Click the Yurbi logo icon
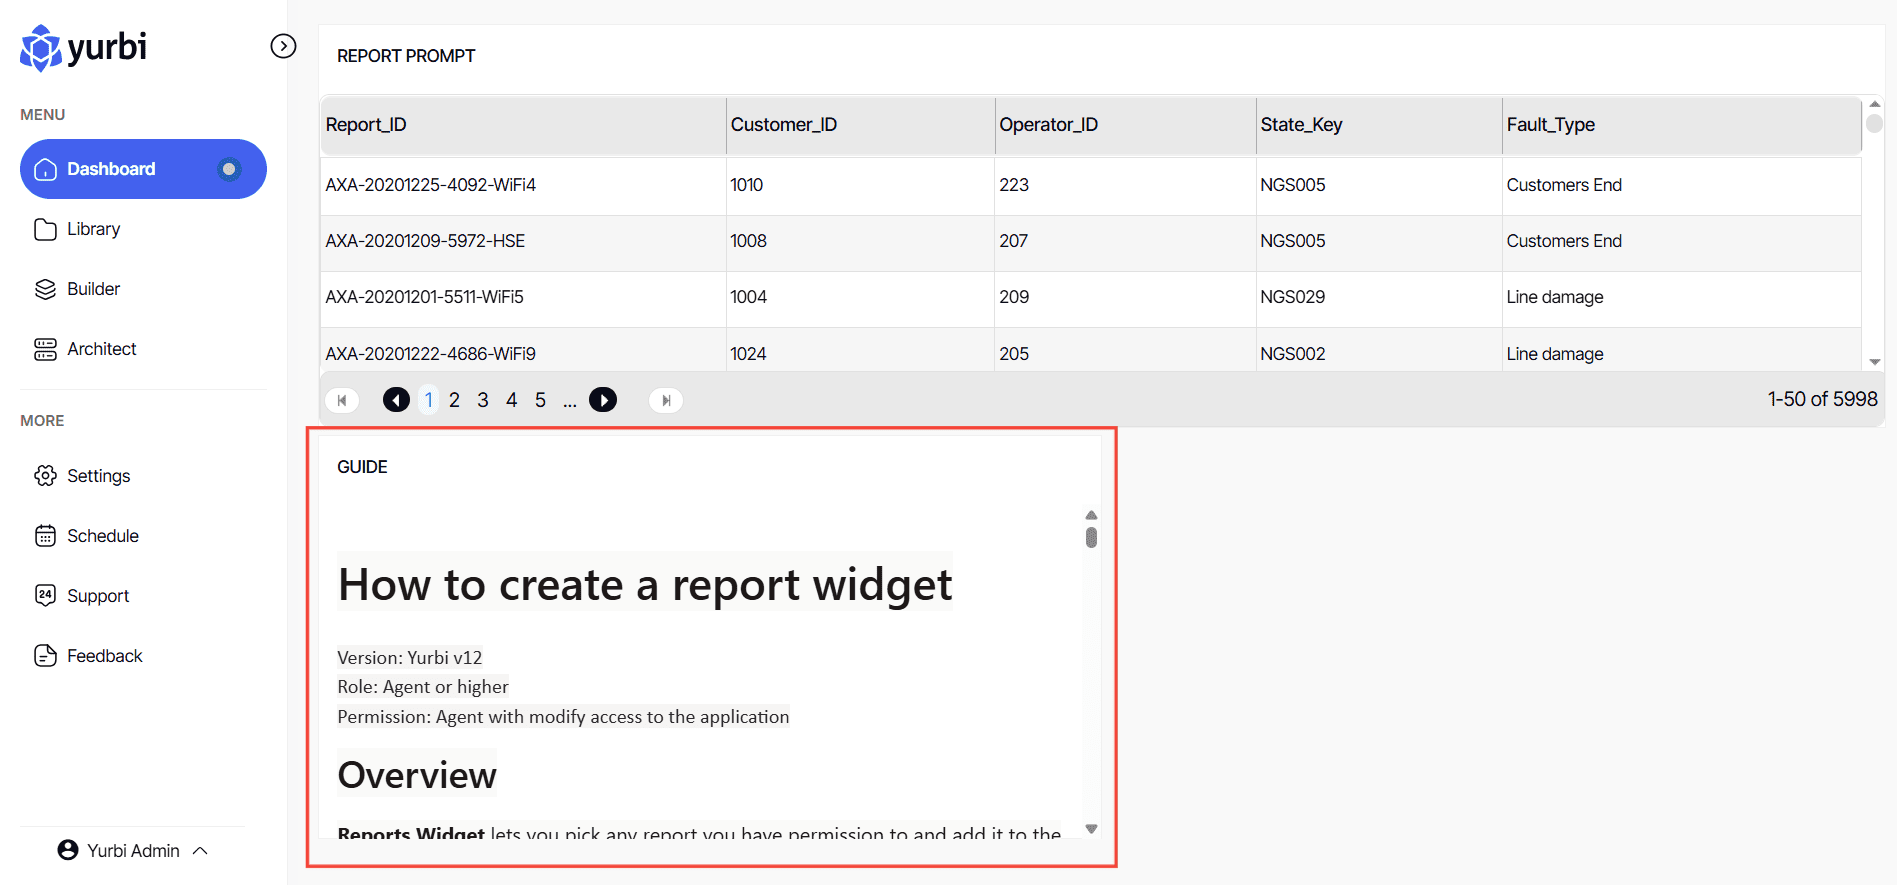The height and width of the screenshot is (885, 1897). click(x=41, y=48)
